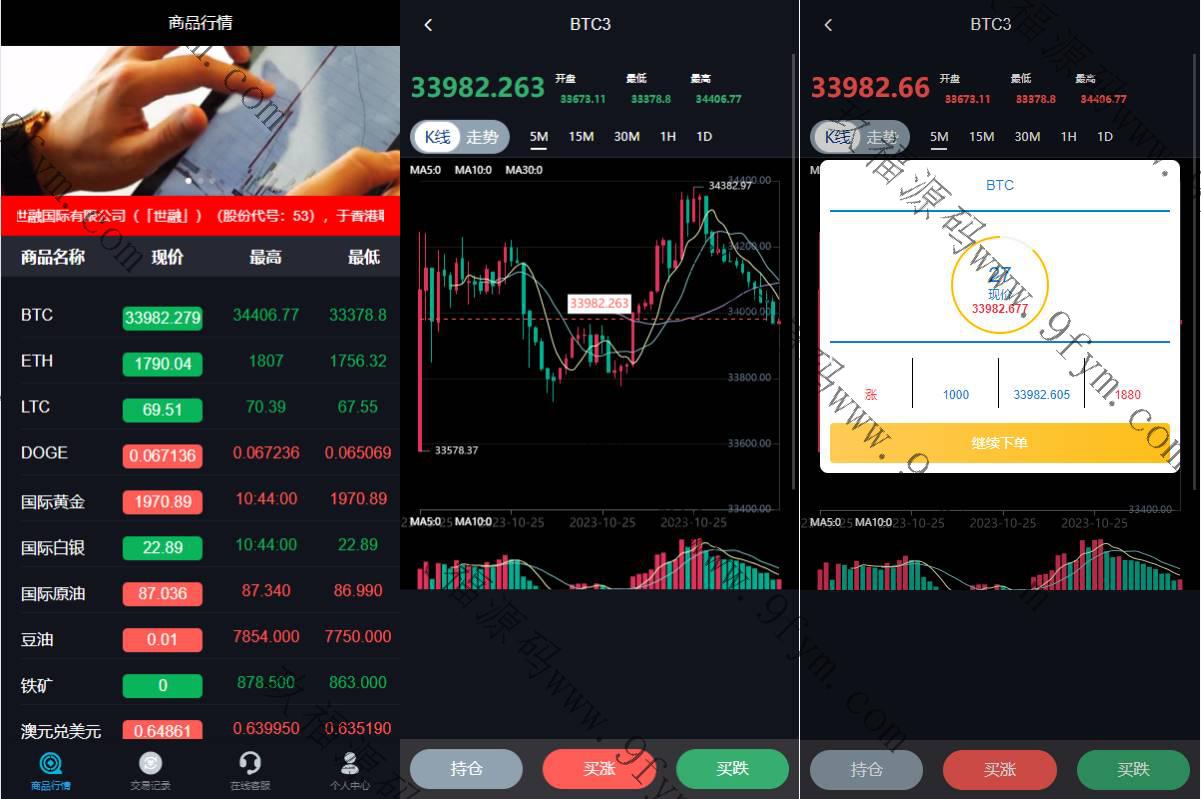This screenshot has height=799, width=1201.
Task: Go back using arrow in right BTC3 panel
Action: click(828, 25)
